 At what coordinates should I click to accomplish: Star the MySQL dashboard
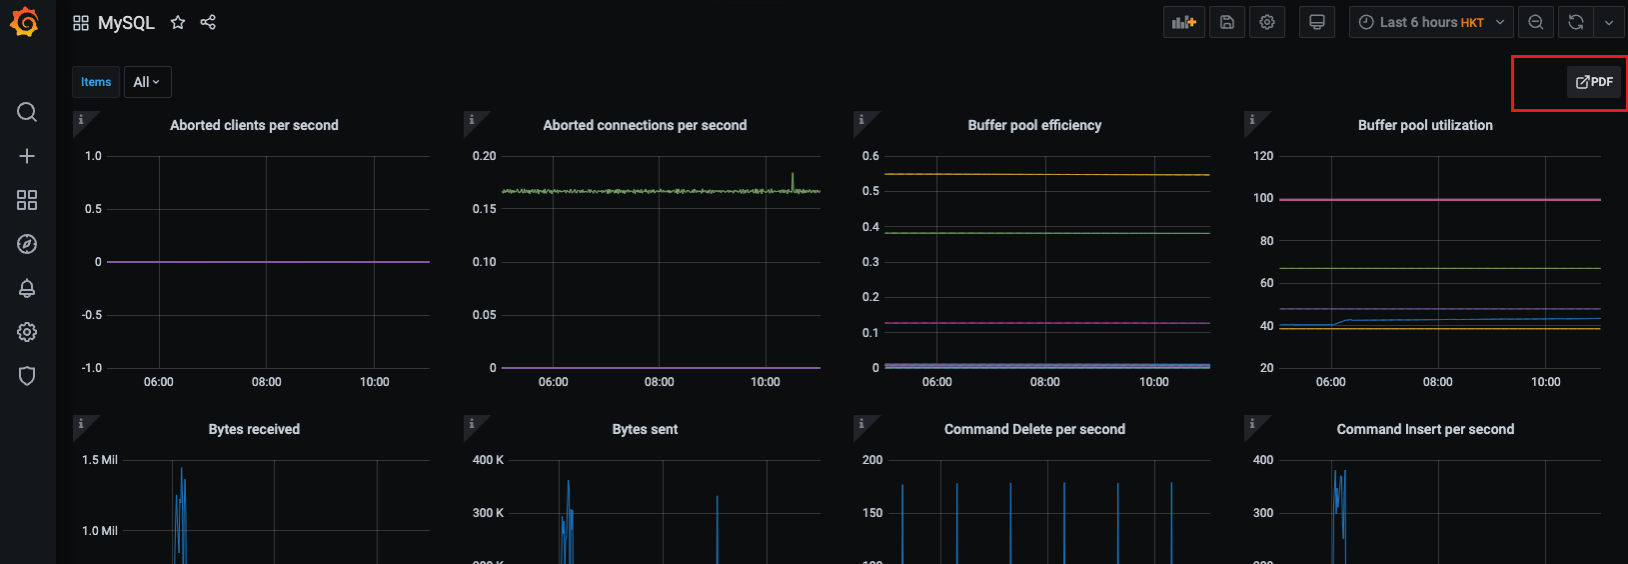(178, 22)
